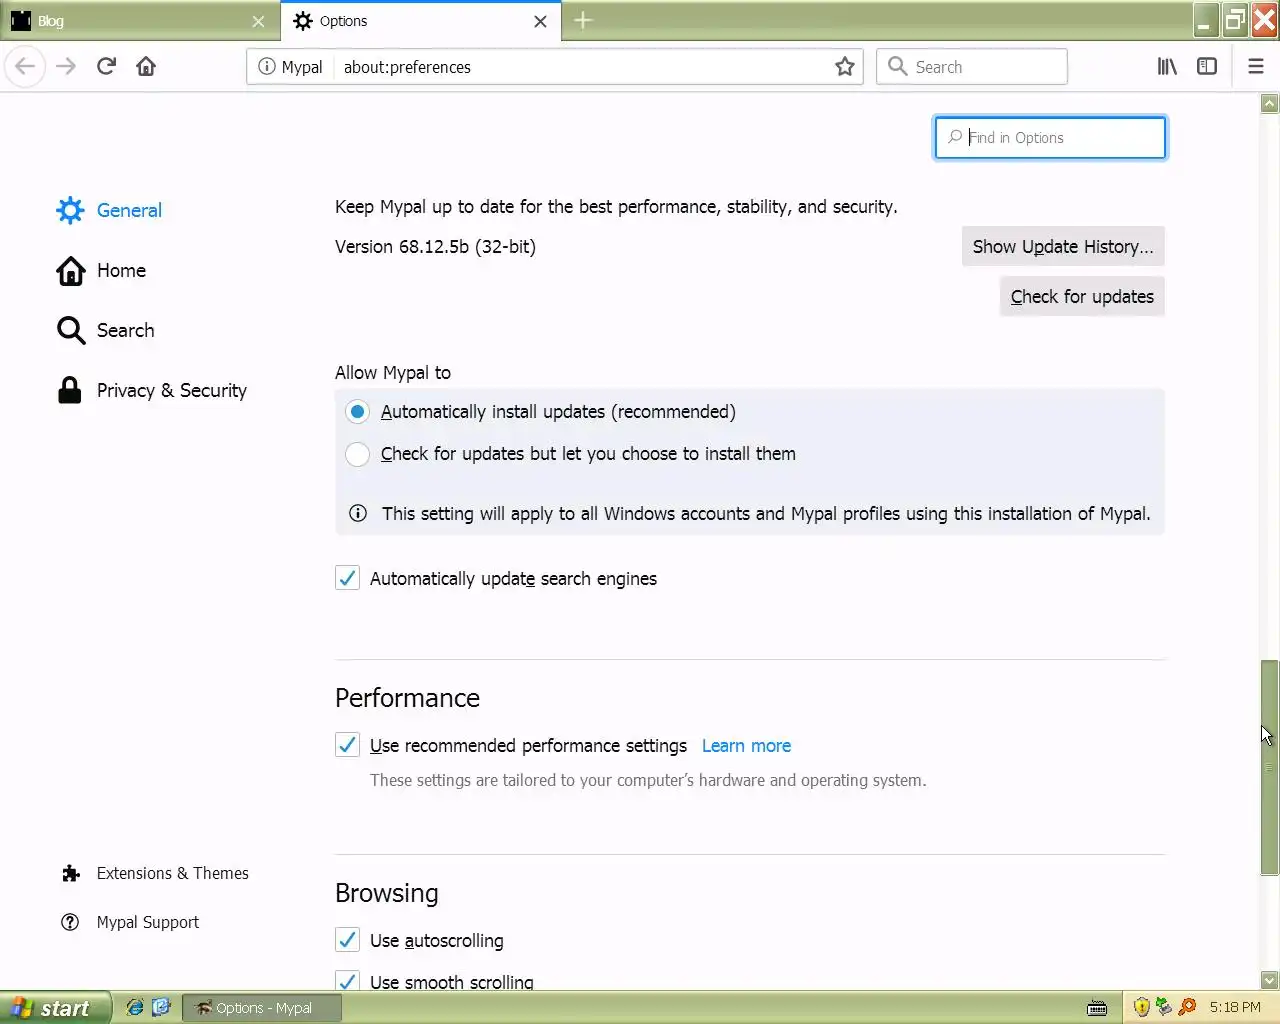
Task: Show site information icon near Mypal
Action: click(x=267, y=67)
